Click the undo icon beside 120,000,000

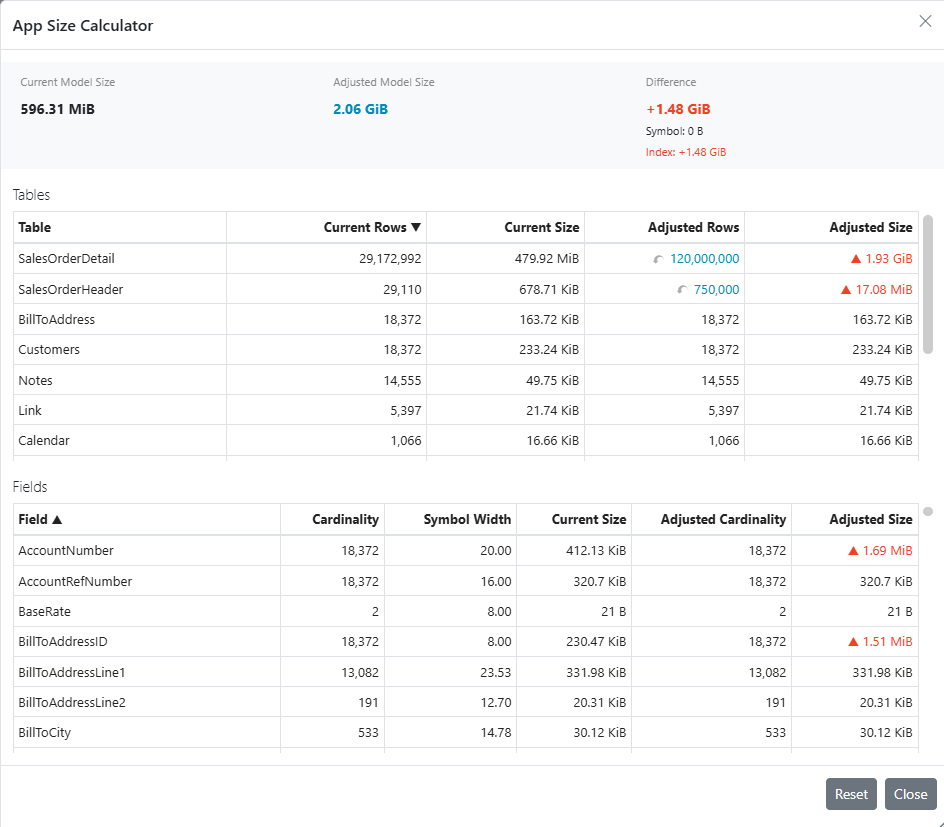pos(658,259)
